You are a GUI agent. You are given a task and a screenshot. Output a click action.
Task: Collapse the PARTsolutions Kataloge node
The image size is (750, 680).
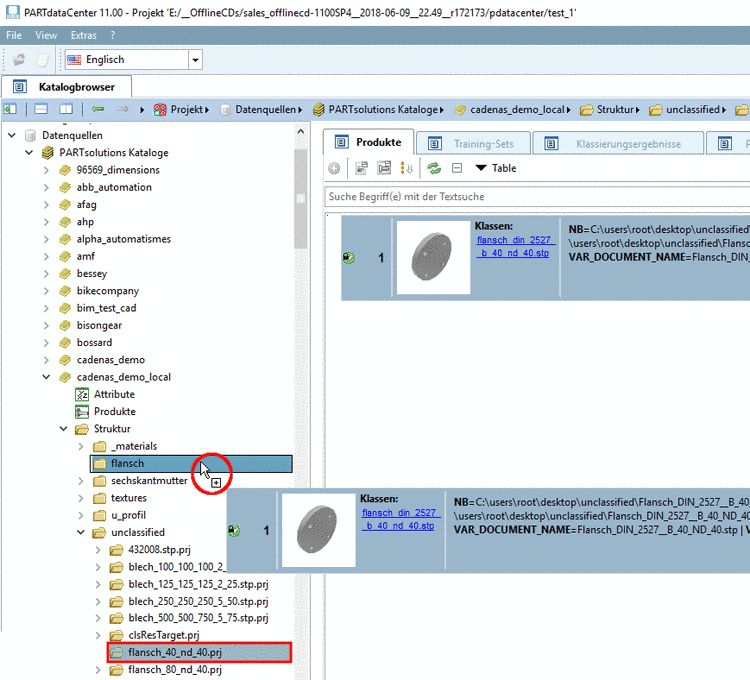point(29,153)
